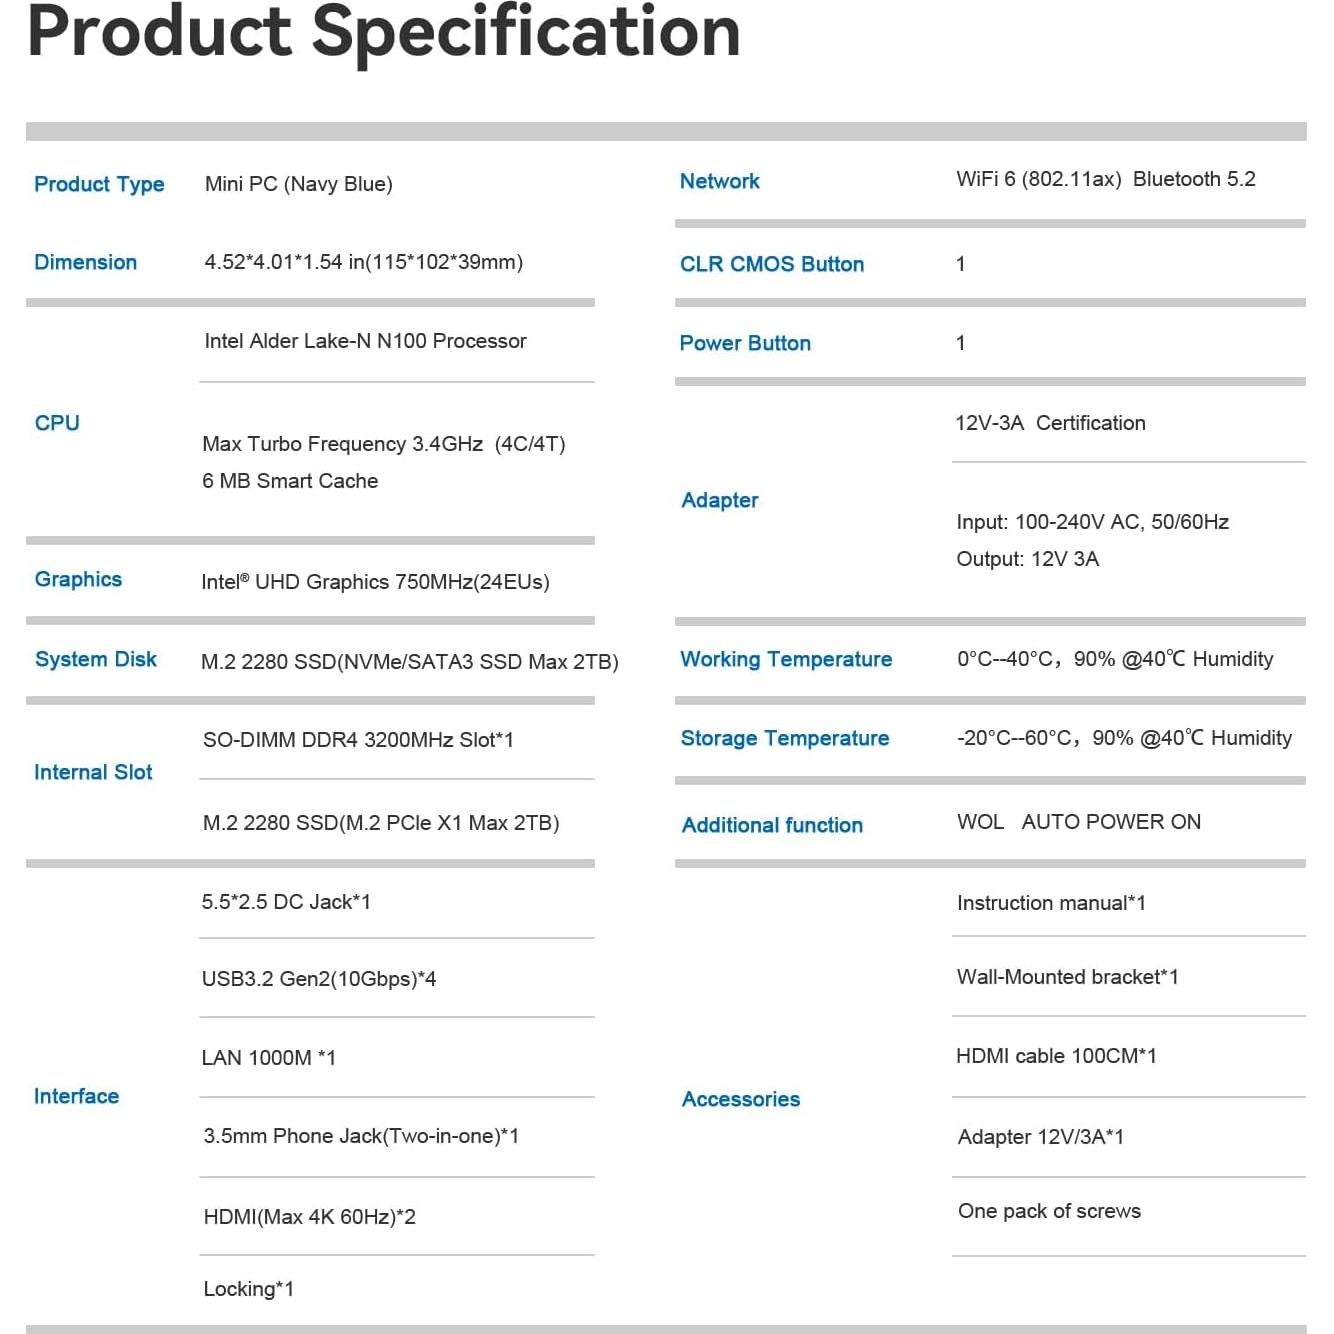Click the Working Temperature label
This screenshot has height=1334, width=1334.
pyautogui.click(x=786, y=659)
